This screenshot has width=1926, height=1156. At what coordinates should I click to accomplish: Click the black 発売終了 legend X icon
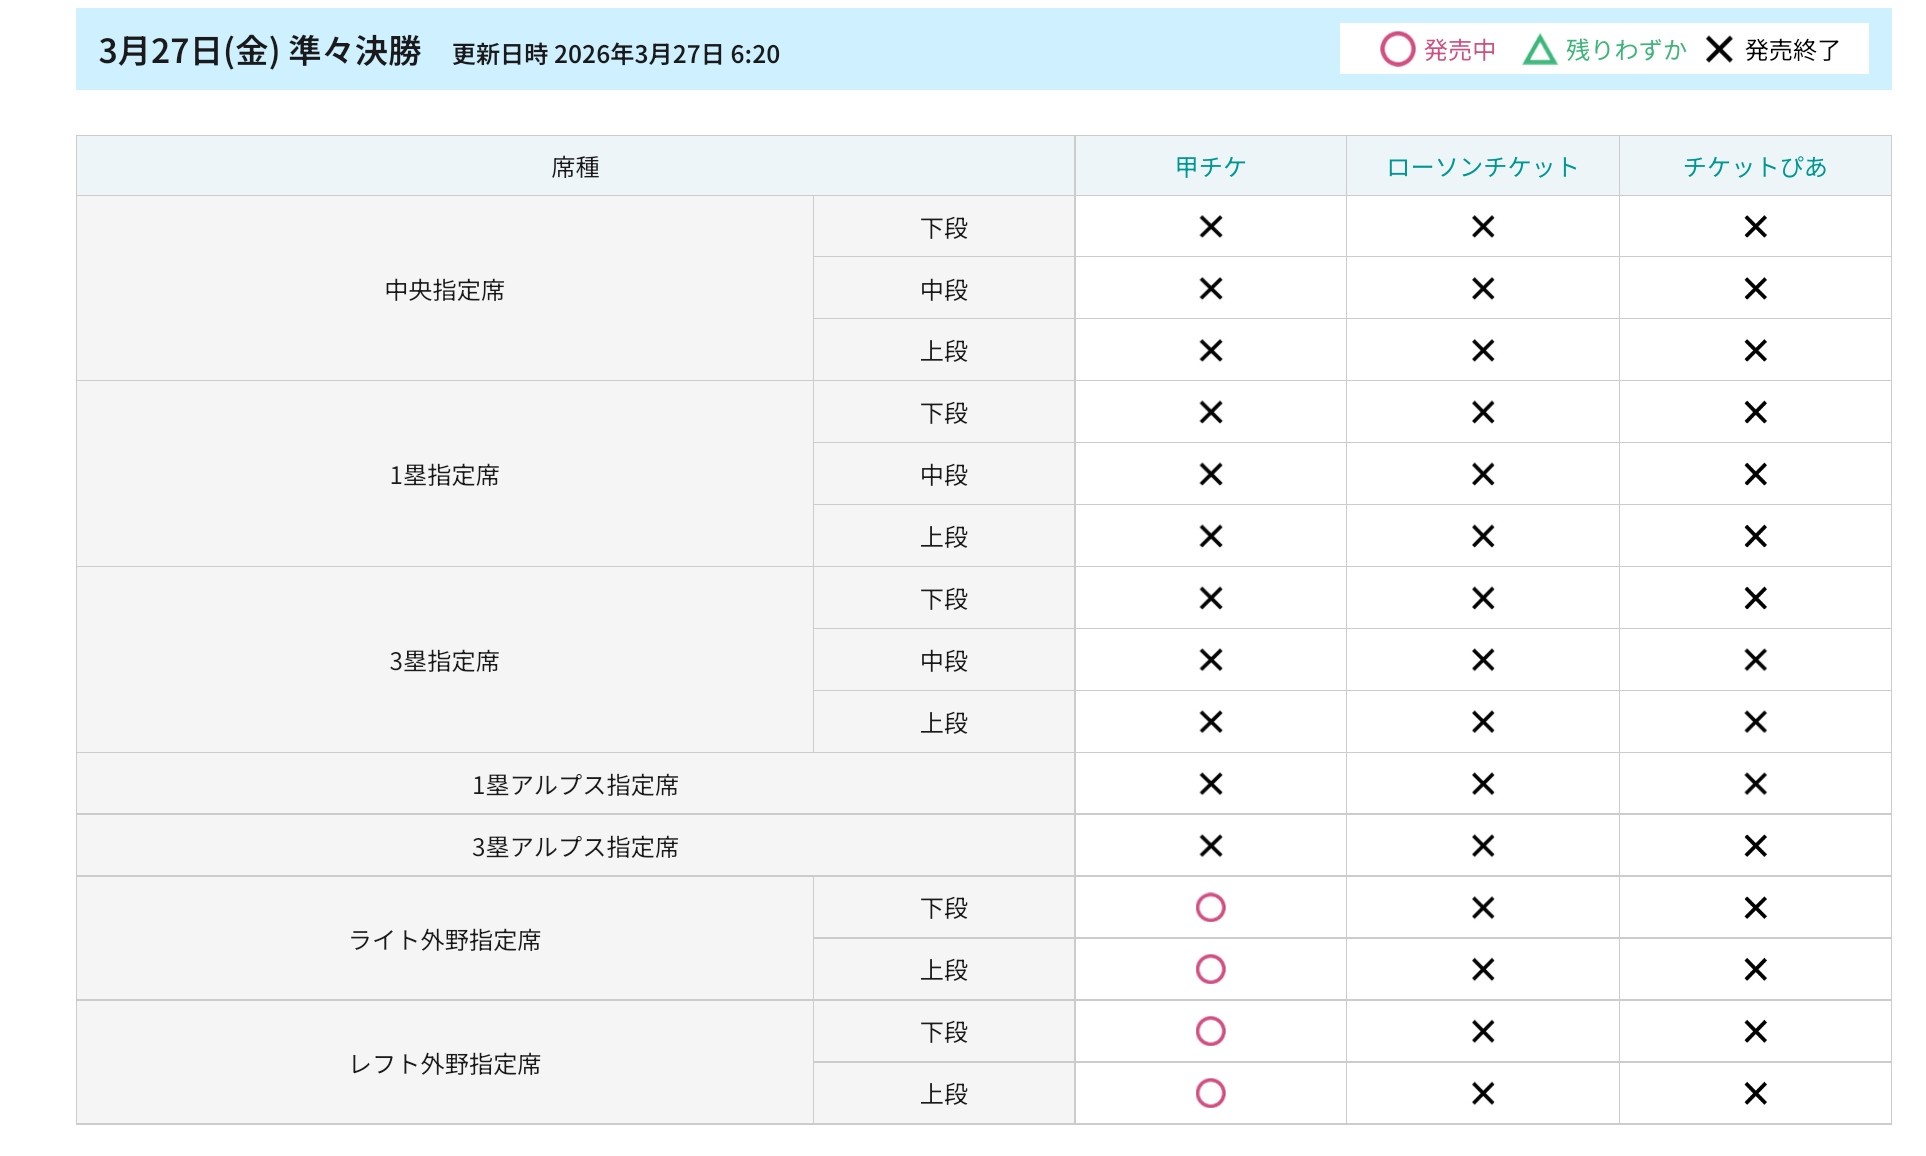[x=1718, y=49]
